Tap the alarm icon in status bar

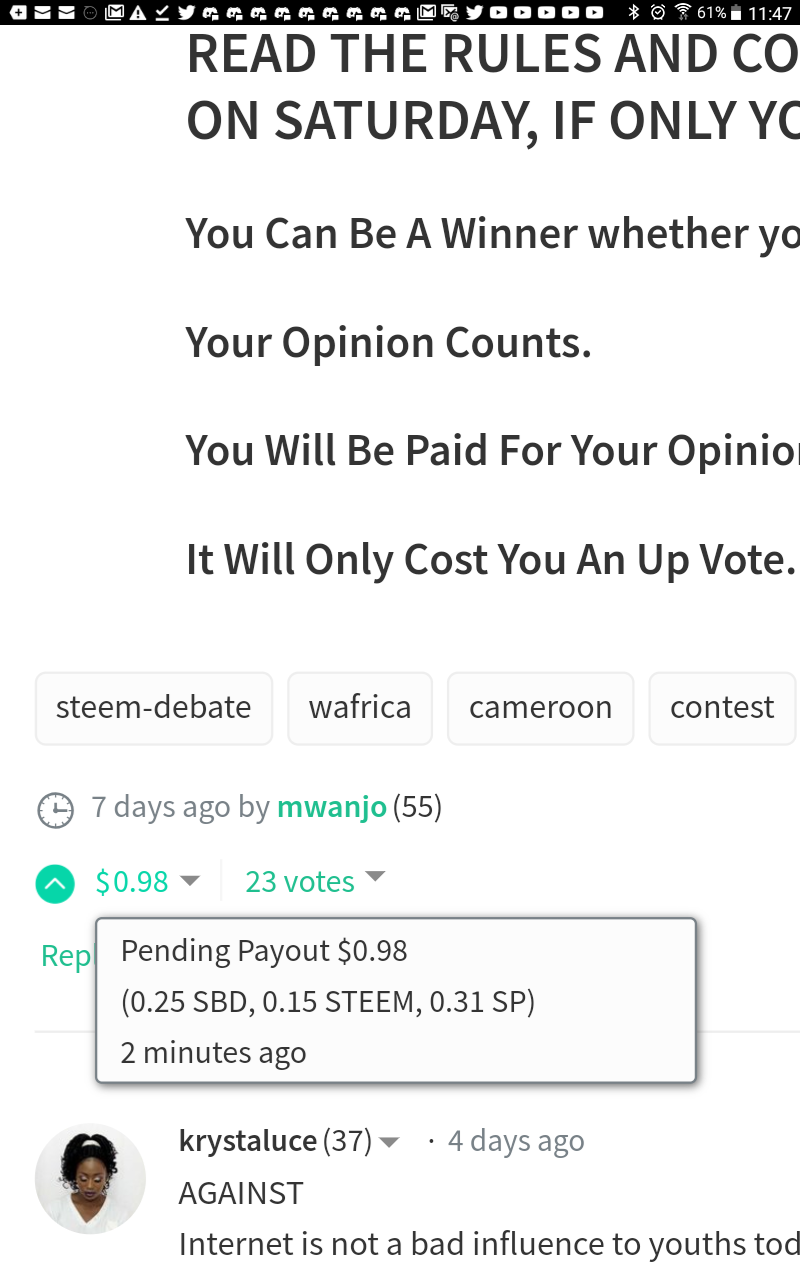click(x=658, y=13)
